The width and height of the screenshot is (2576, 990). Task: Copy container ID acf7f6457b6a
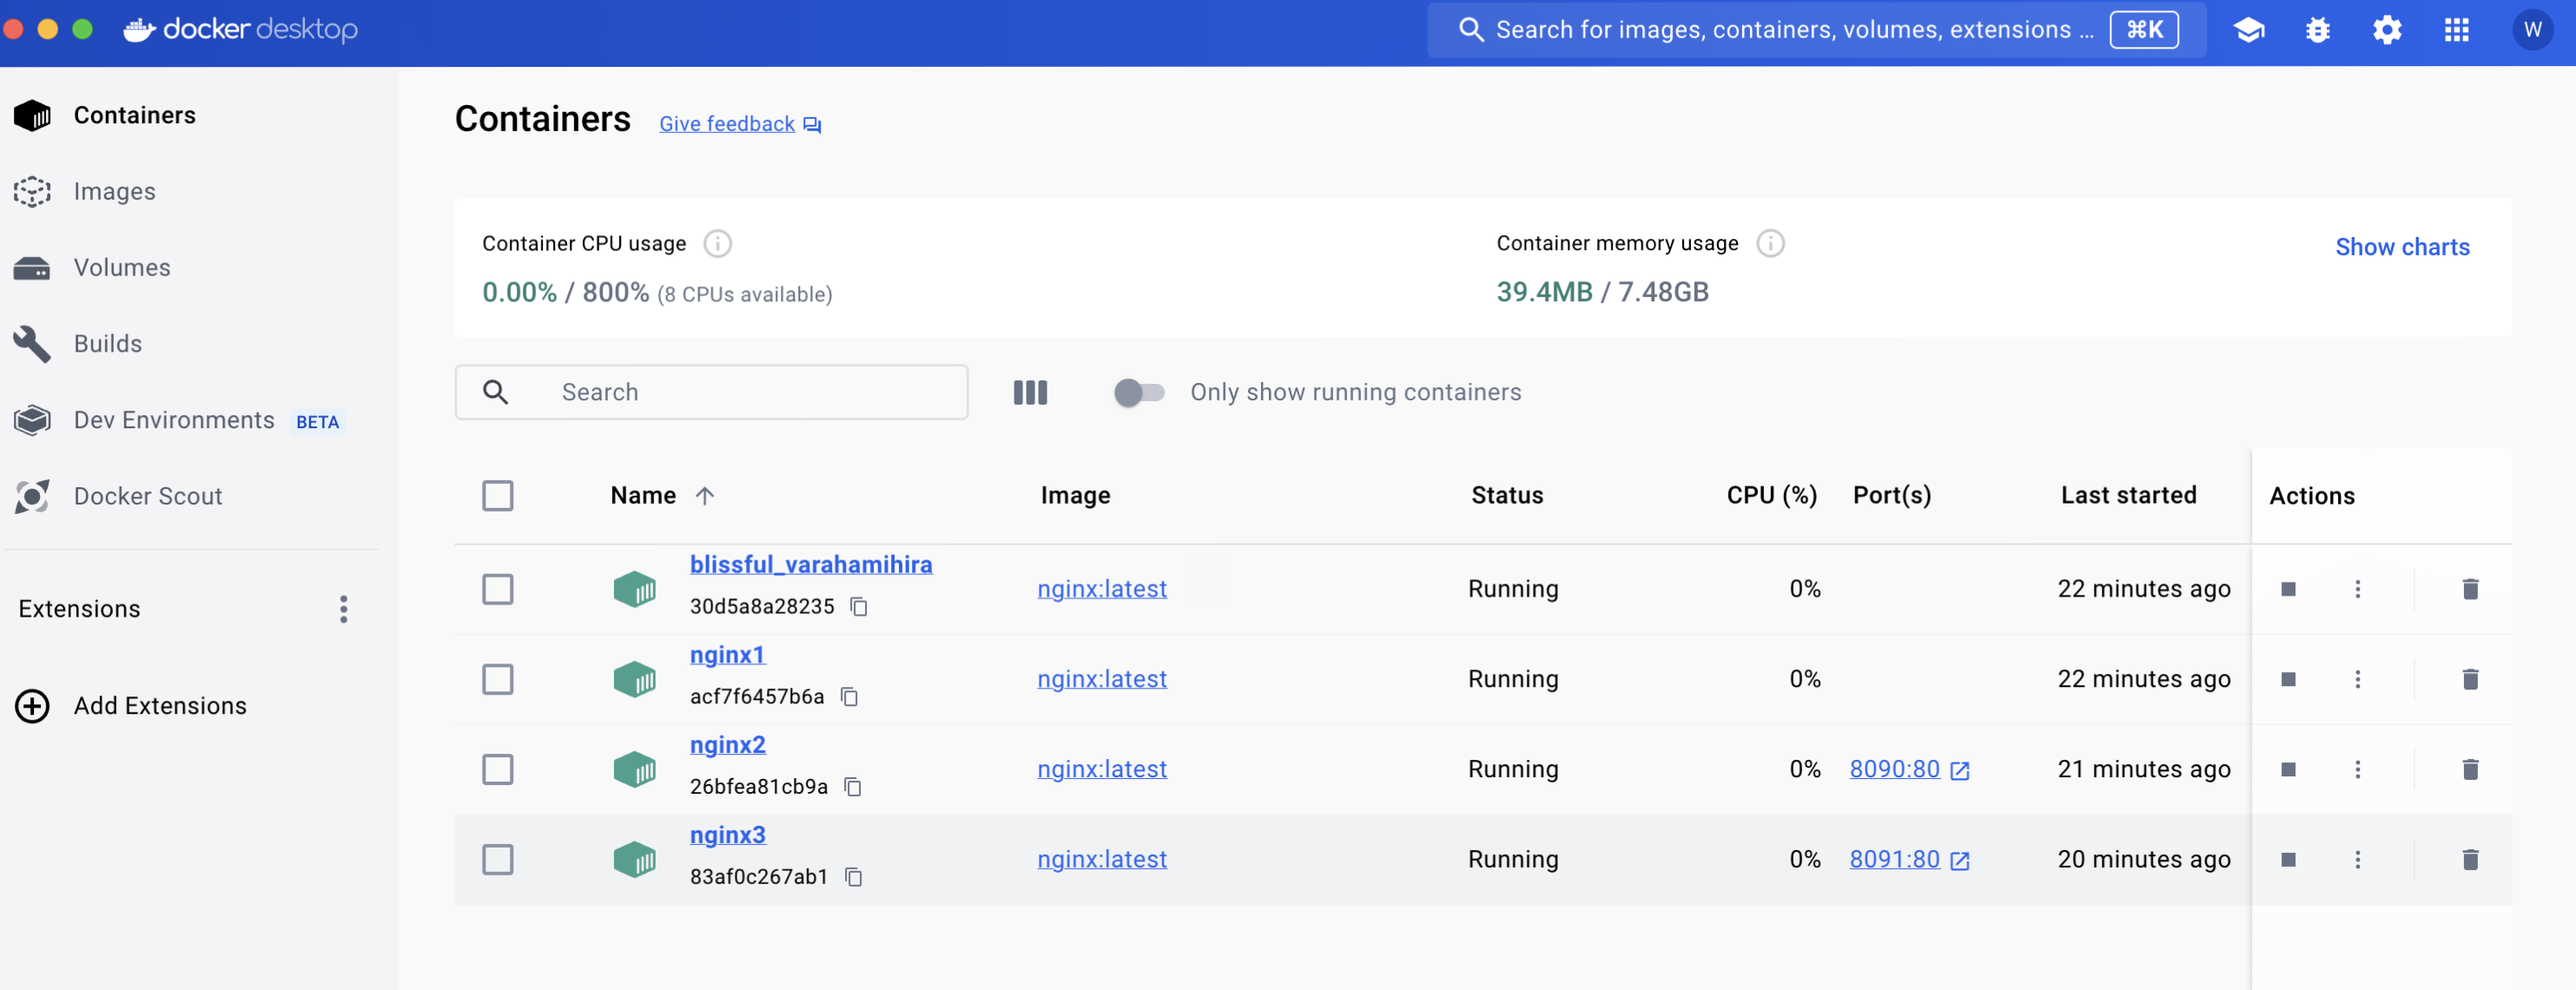point(849,696)
